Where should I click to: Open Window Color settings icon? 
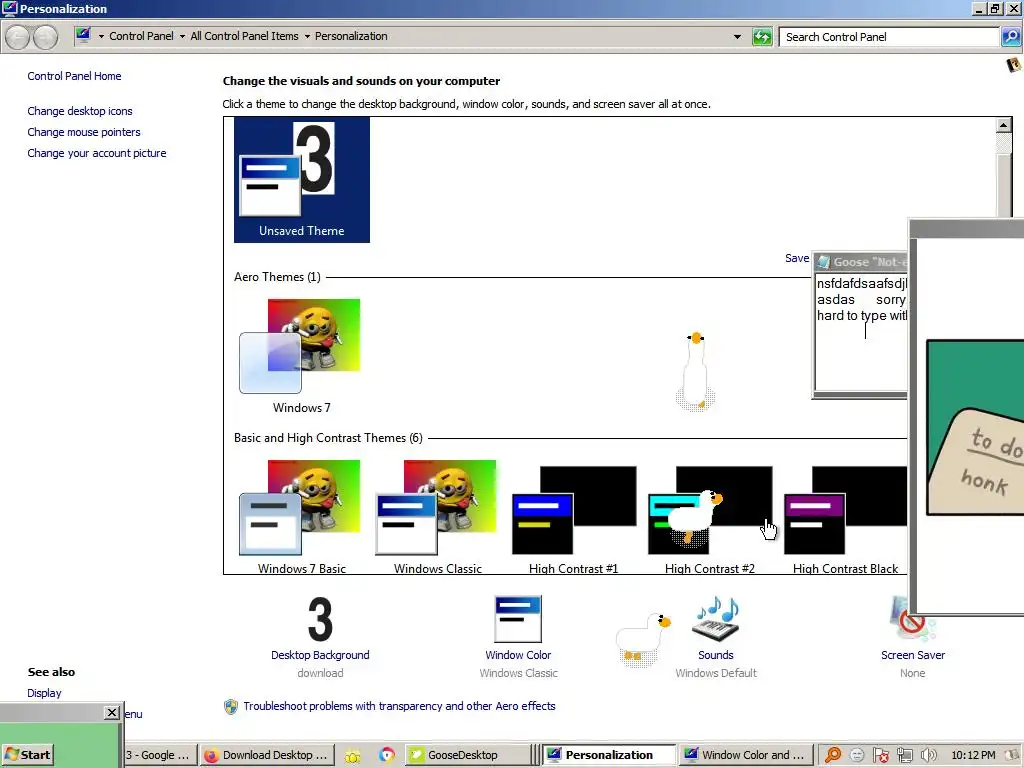click(518, 619)
